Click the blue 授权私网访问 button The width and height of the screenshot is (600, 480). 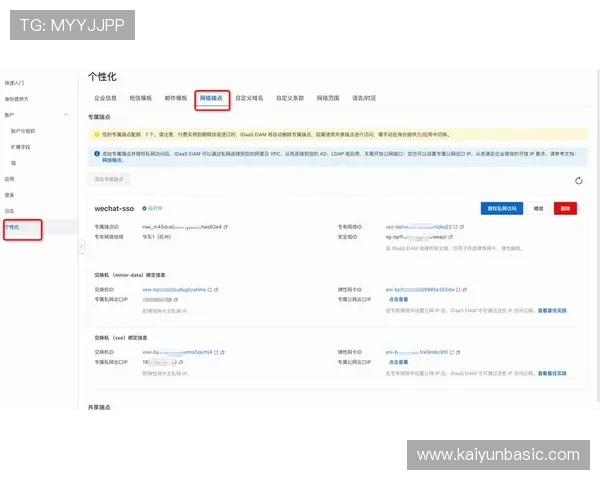point(502,208)
